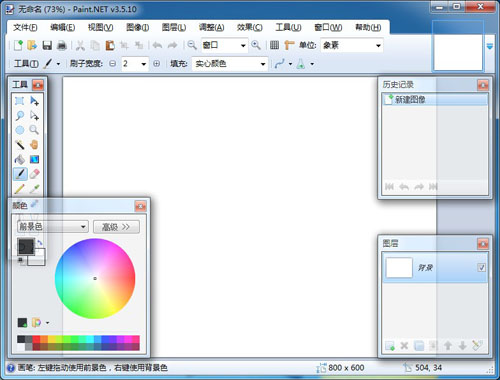
Task: Move layer down arrow in 图层 panel
Action: coord(462,346)
